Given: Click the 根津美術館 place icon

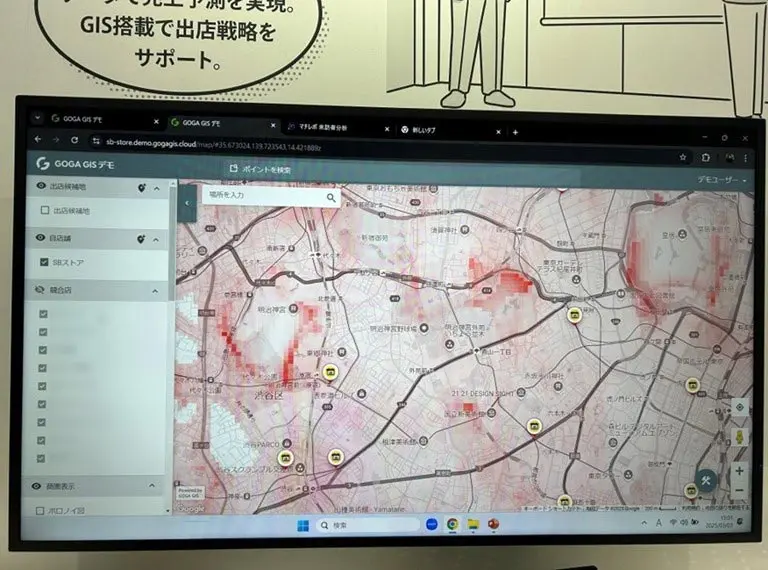Looking at the screenshot, I should coord(423,441).
